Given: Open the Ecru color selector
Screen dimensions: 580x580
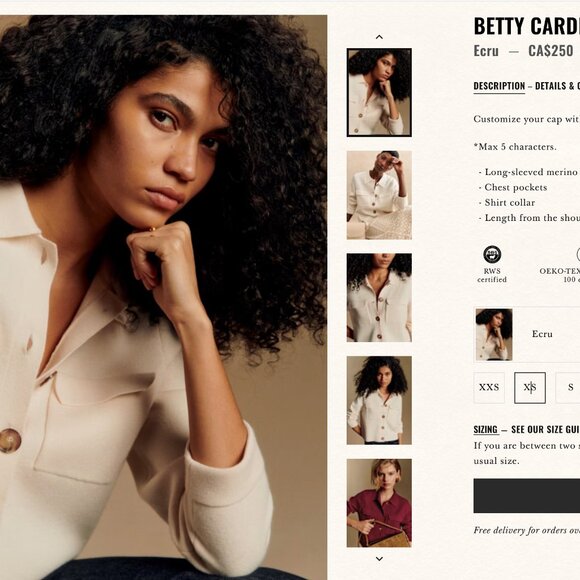Looking at the screenshot, I should point(527,334).
